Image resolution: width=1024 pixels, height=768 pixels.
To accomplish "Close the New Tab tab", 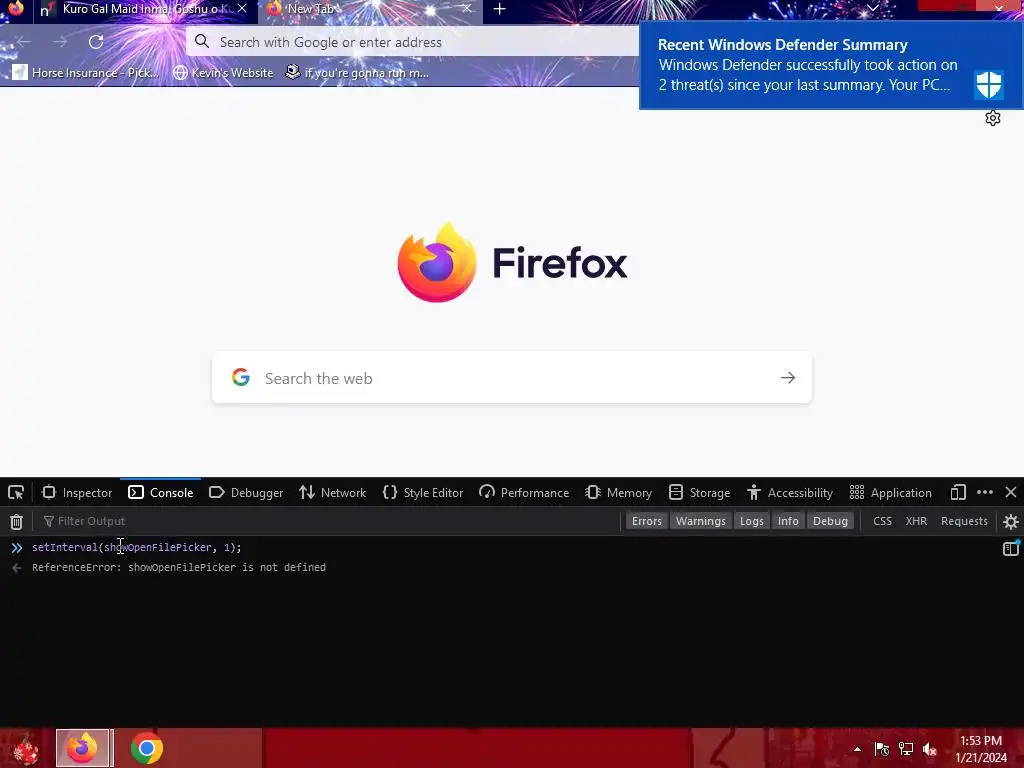I will point(467,9).
